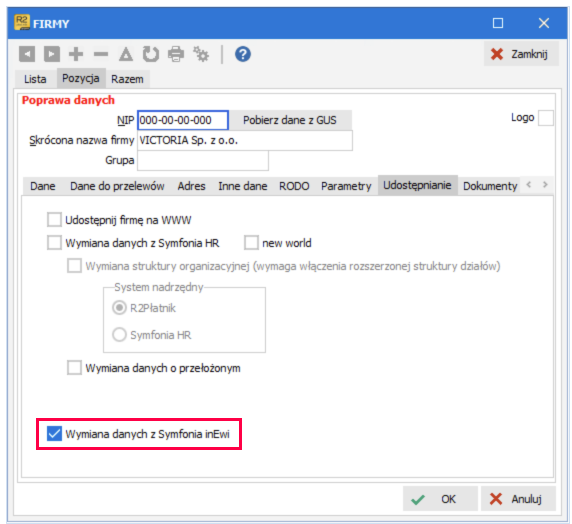Open the Dane tab

[x=43, y=186]
